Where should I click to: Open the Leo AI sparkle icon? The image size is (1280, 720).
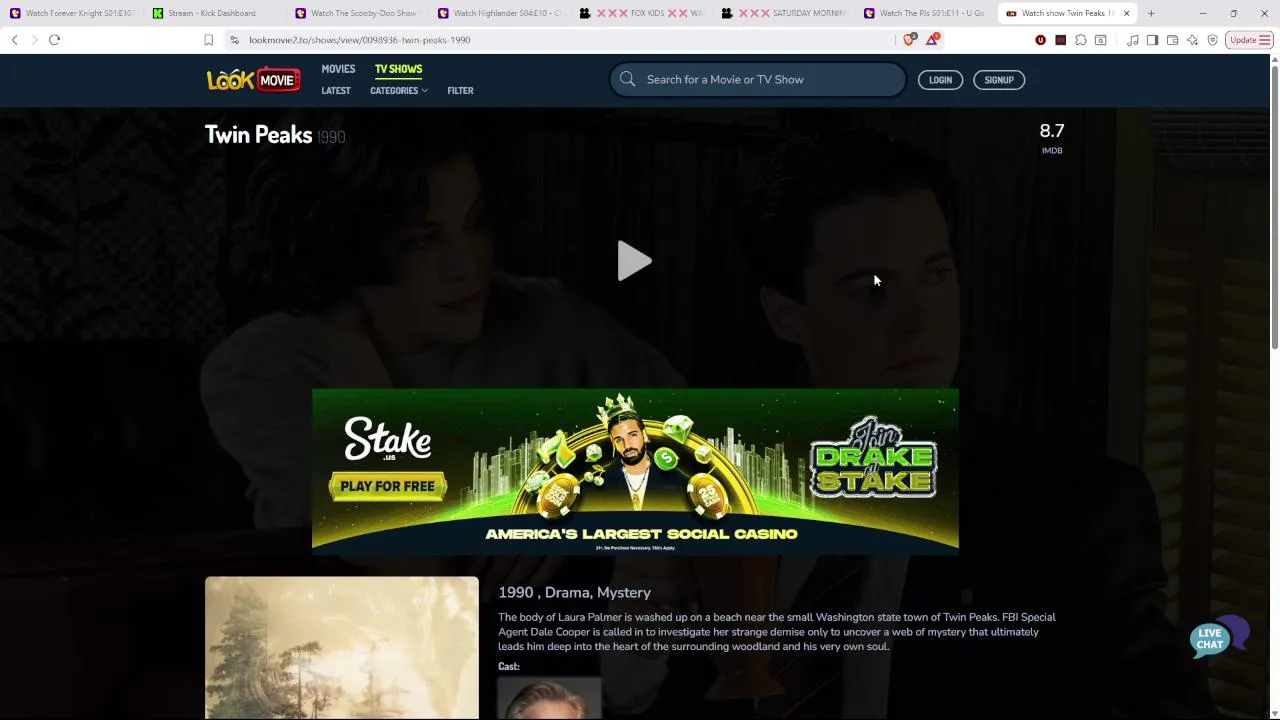click(1192, 40)
